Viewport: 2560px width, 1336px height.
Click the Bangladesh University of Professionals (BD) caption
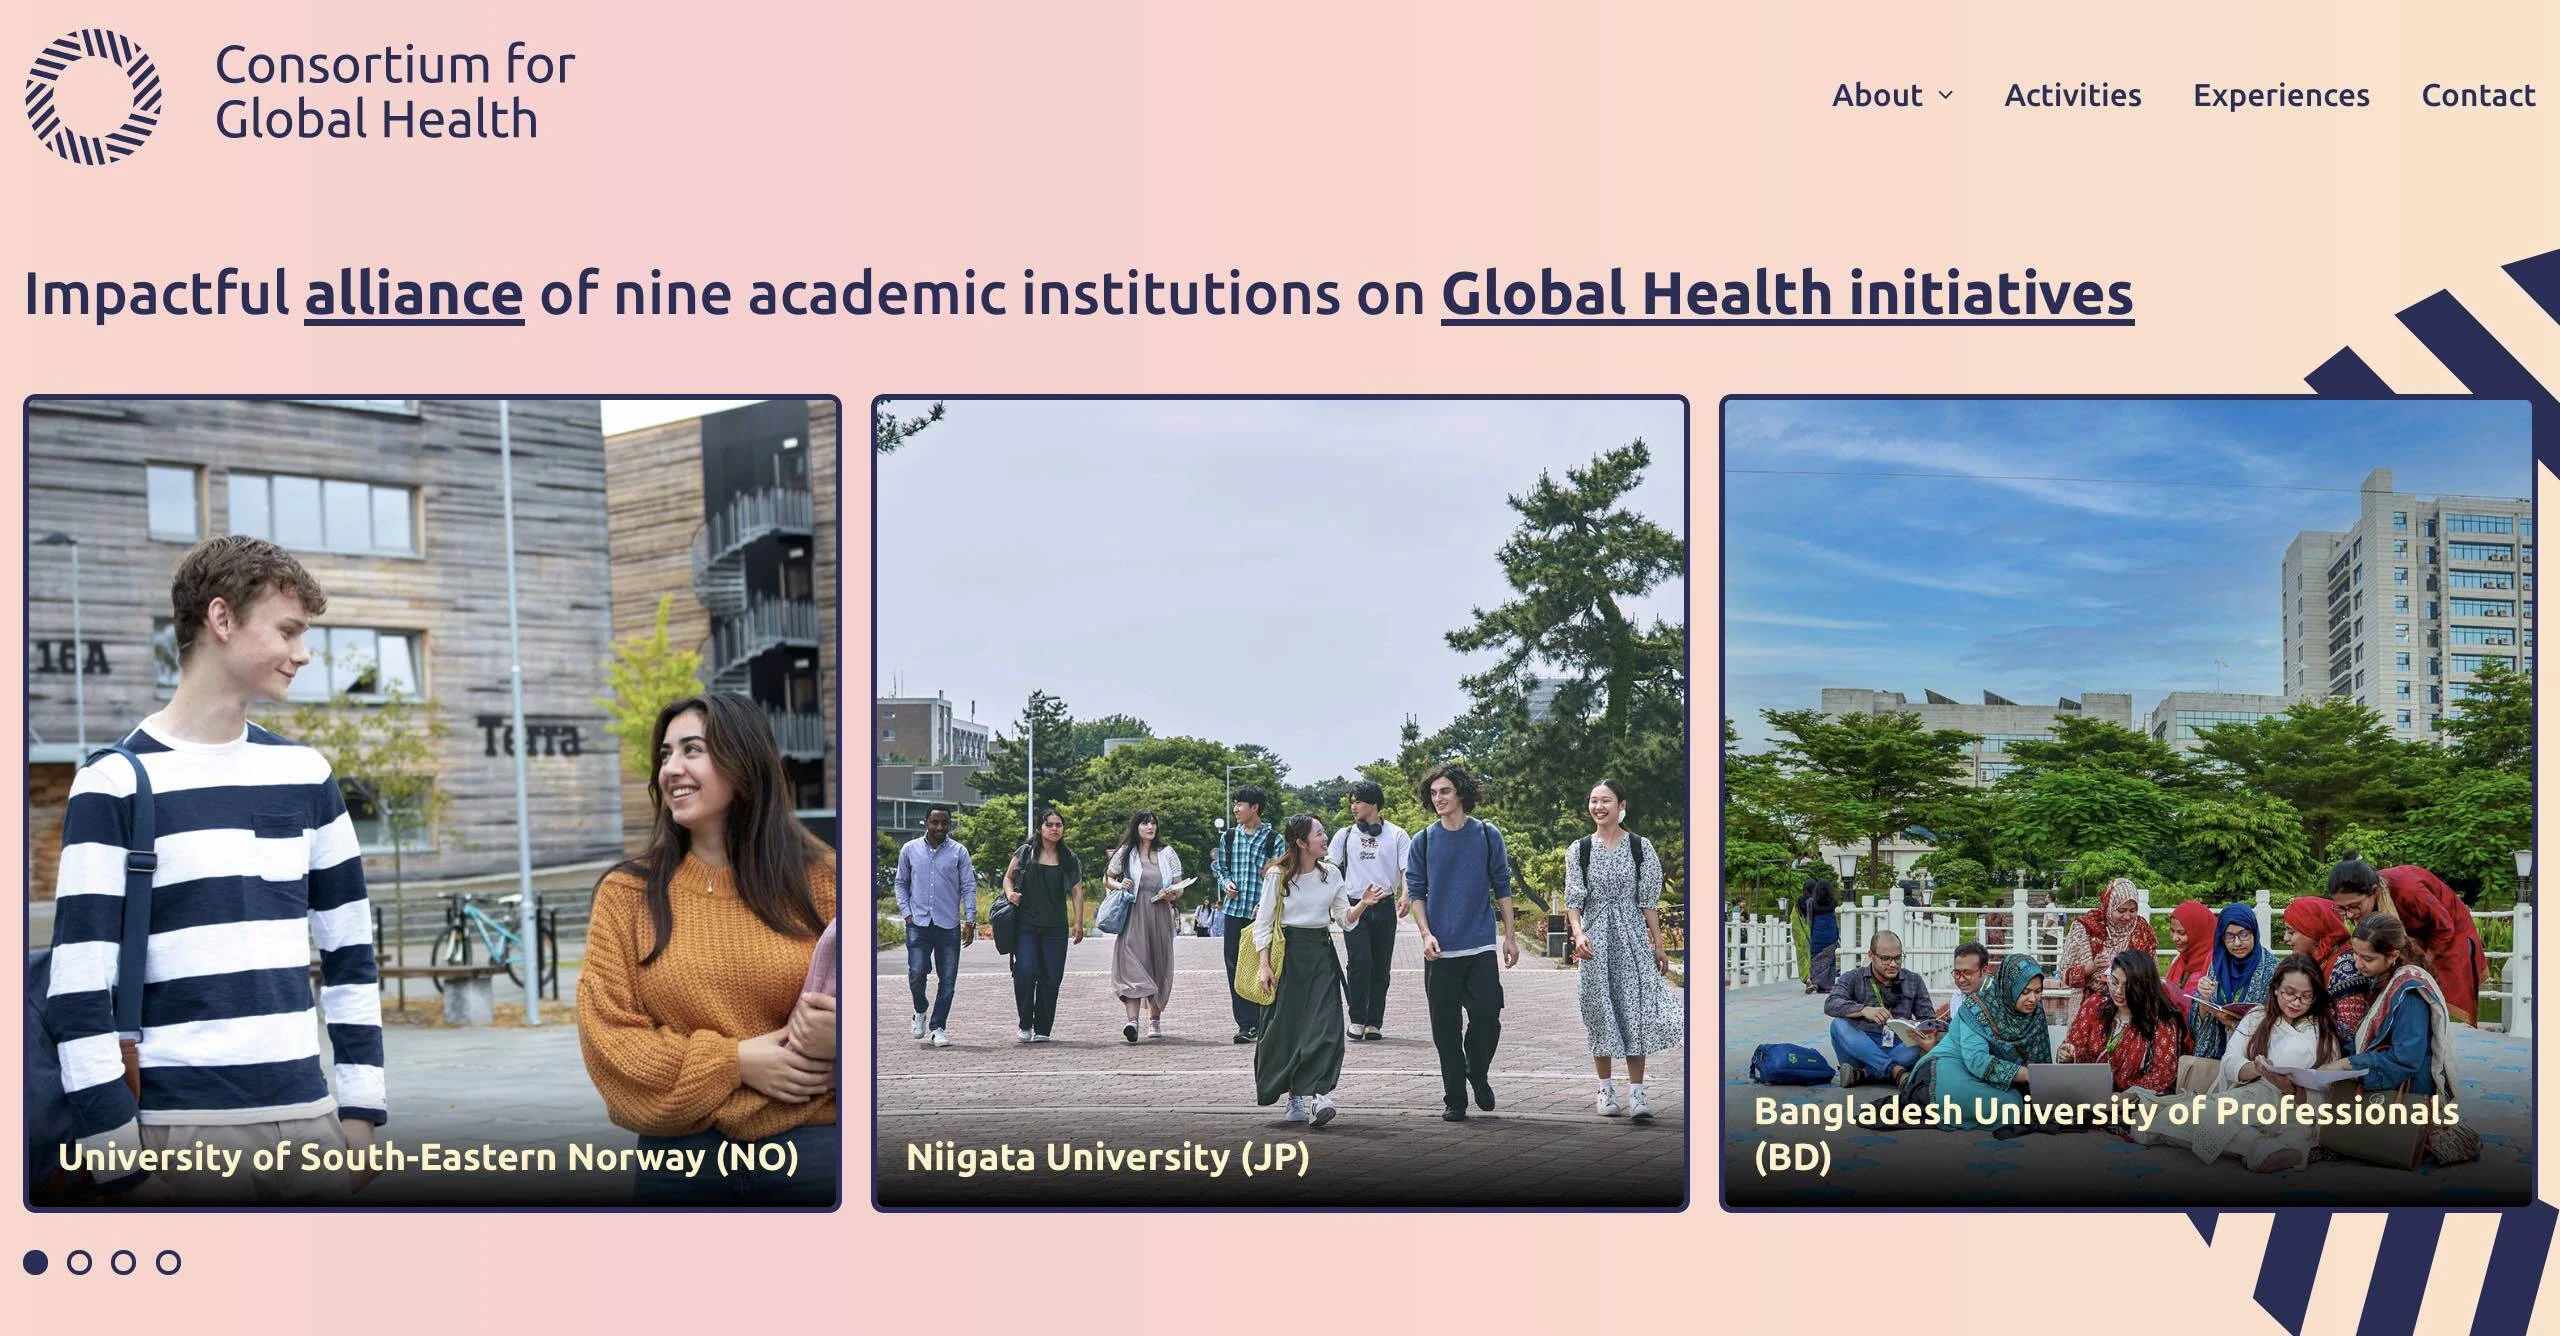(2106, 1134)
